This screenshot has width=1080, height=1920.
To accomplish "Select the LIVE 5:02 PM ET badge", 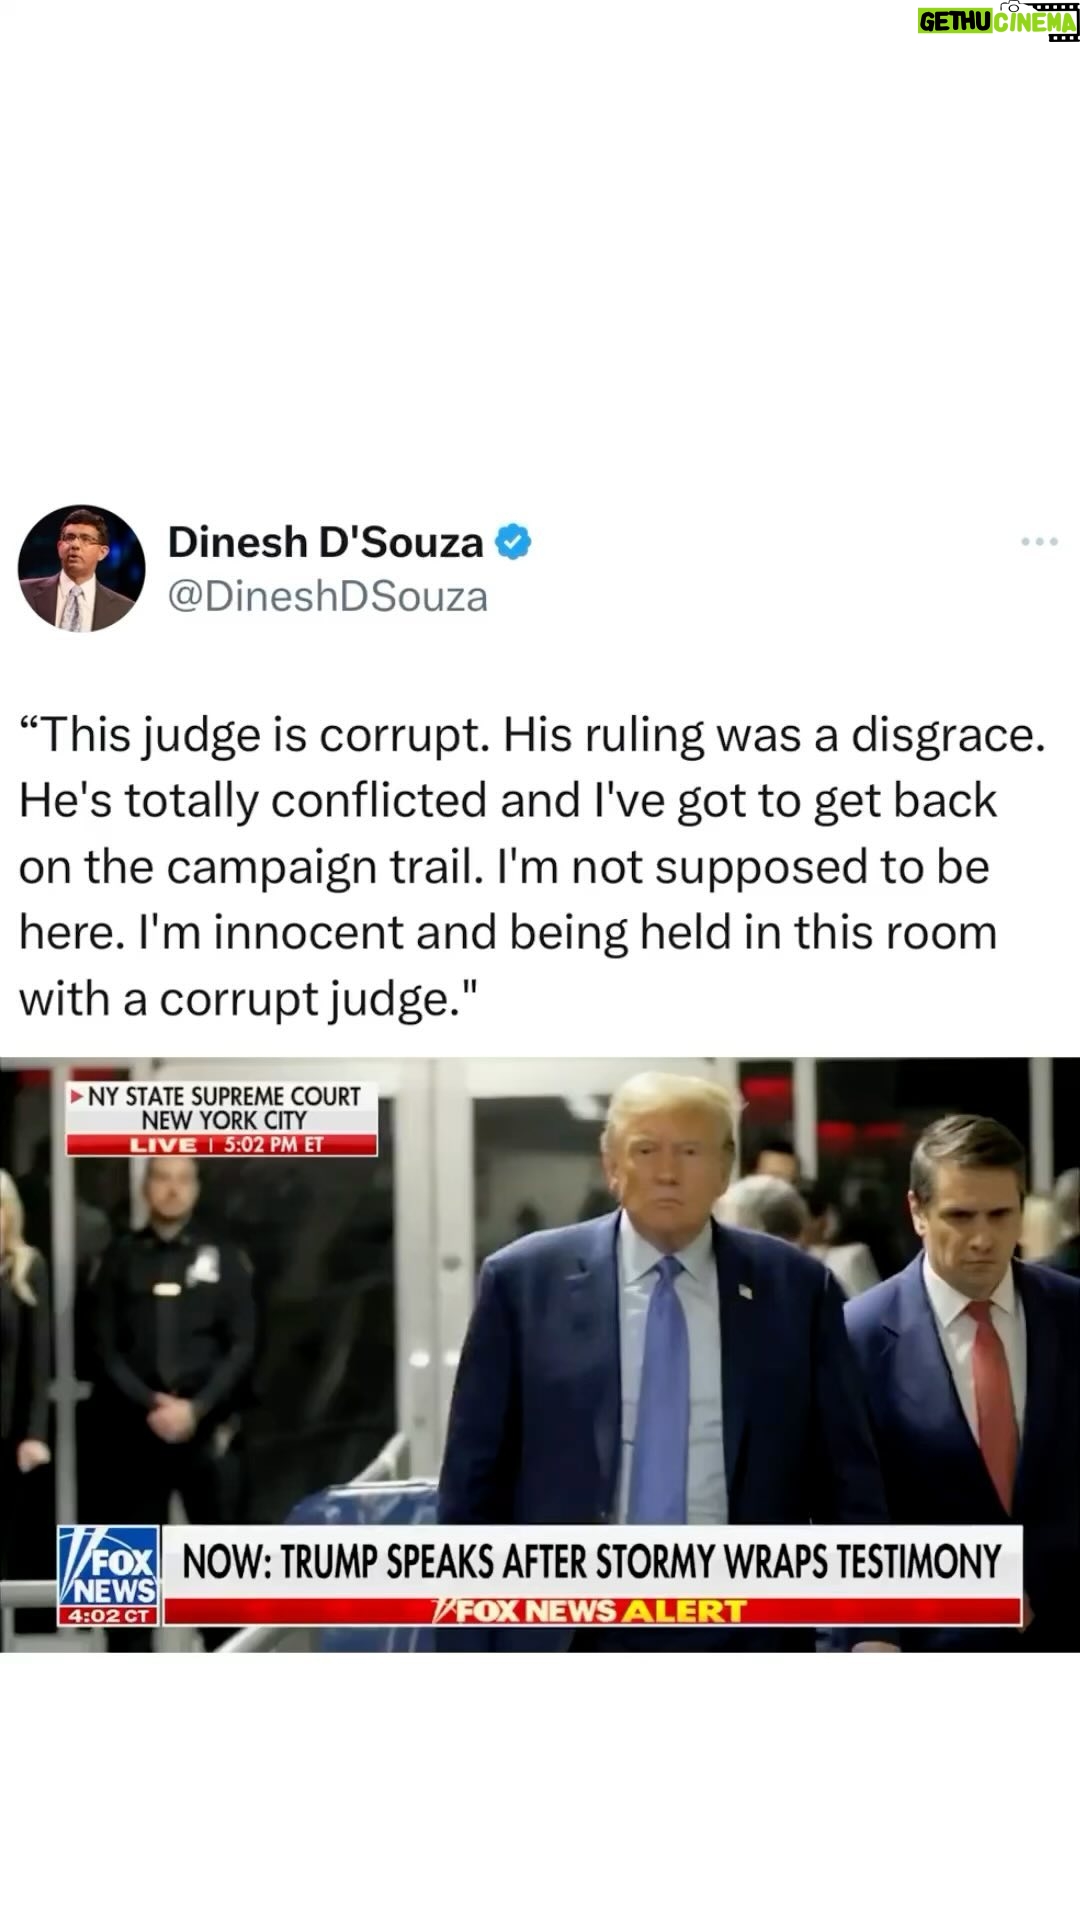I will tap(222, 1145).
